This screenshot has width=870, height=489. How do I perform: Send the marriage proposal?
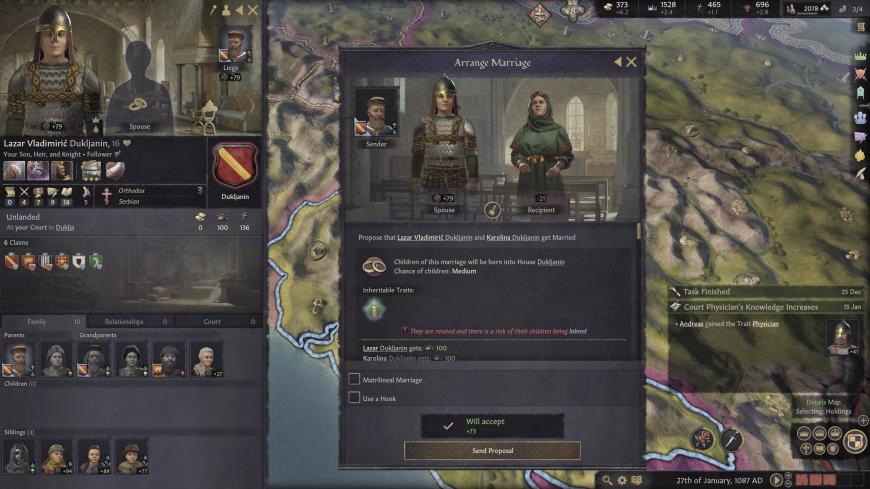coord(492,451)
